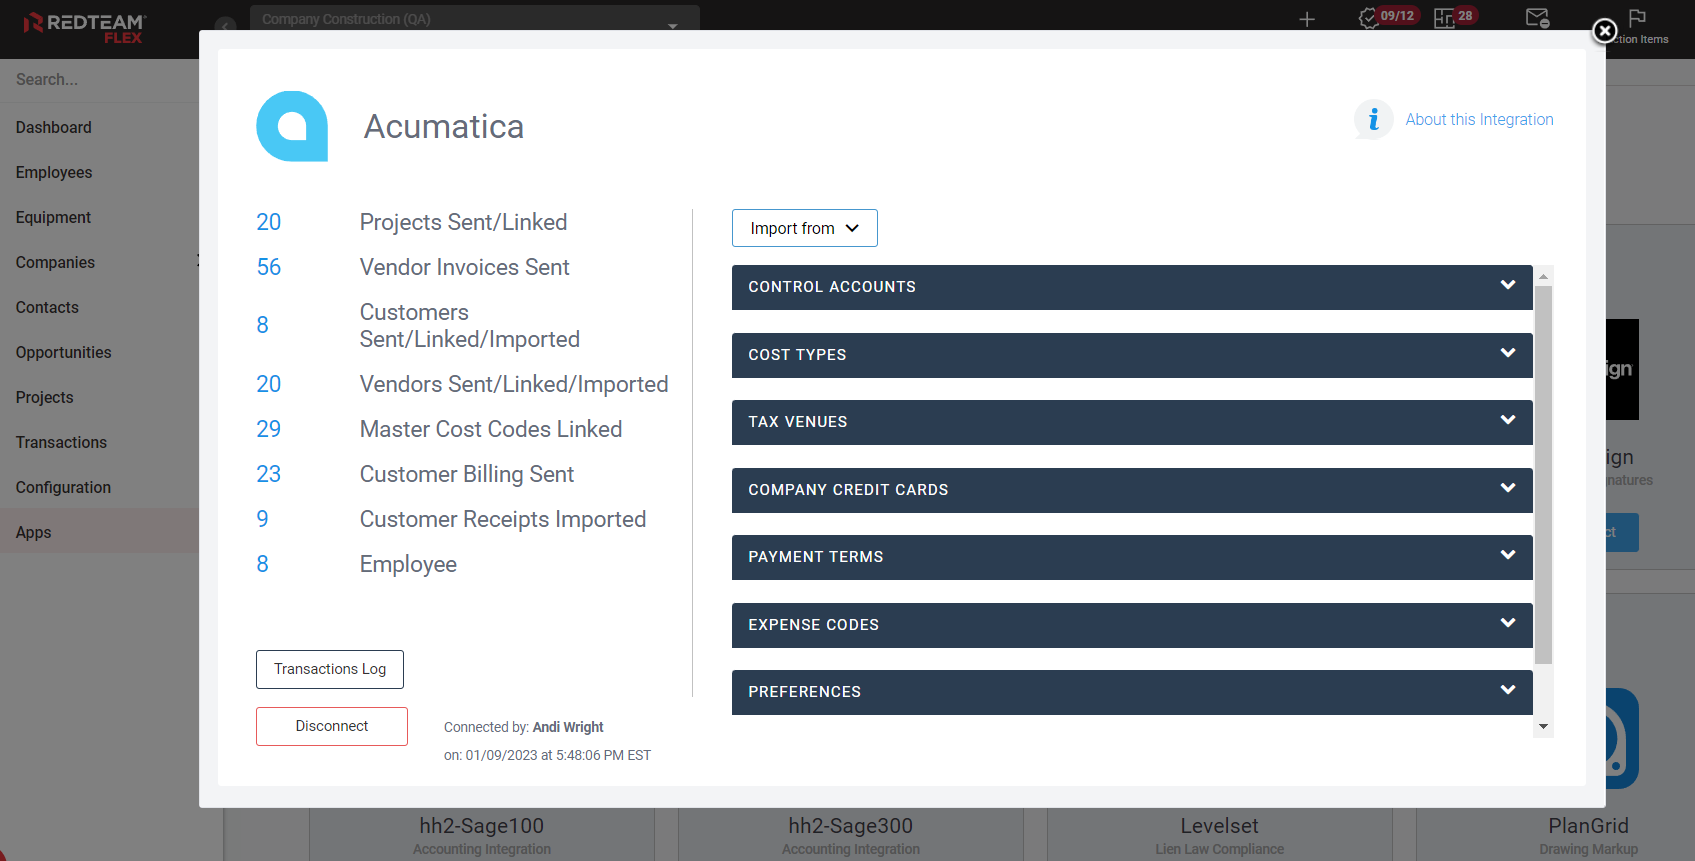The image size is (1695, 861).
Task: Click the Transactions Log button
Action: pyautogui.click(x=330, y=669)
